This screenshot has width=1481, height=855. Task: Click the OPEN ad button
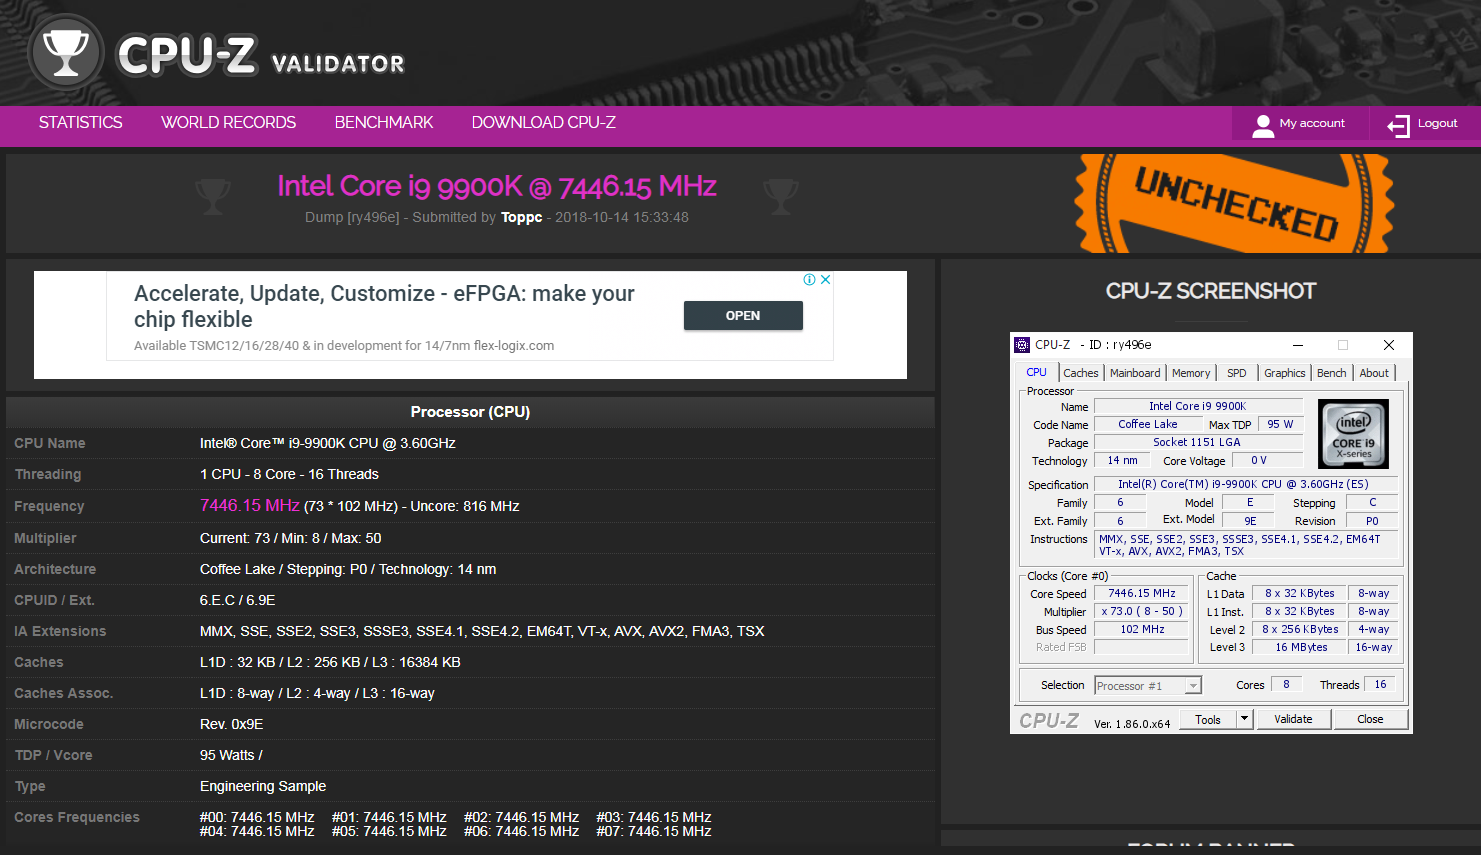(x=743, y=315)
